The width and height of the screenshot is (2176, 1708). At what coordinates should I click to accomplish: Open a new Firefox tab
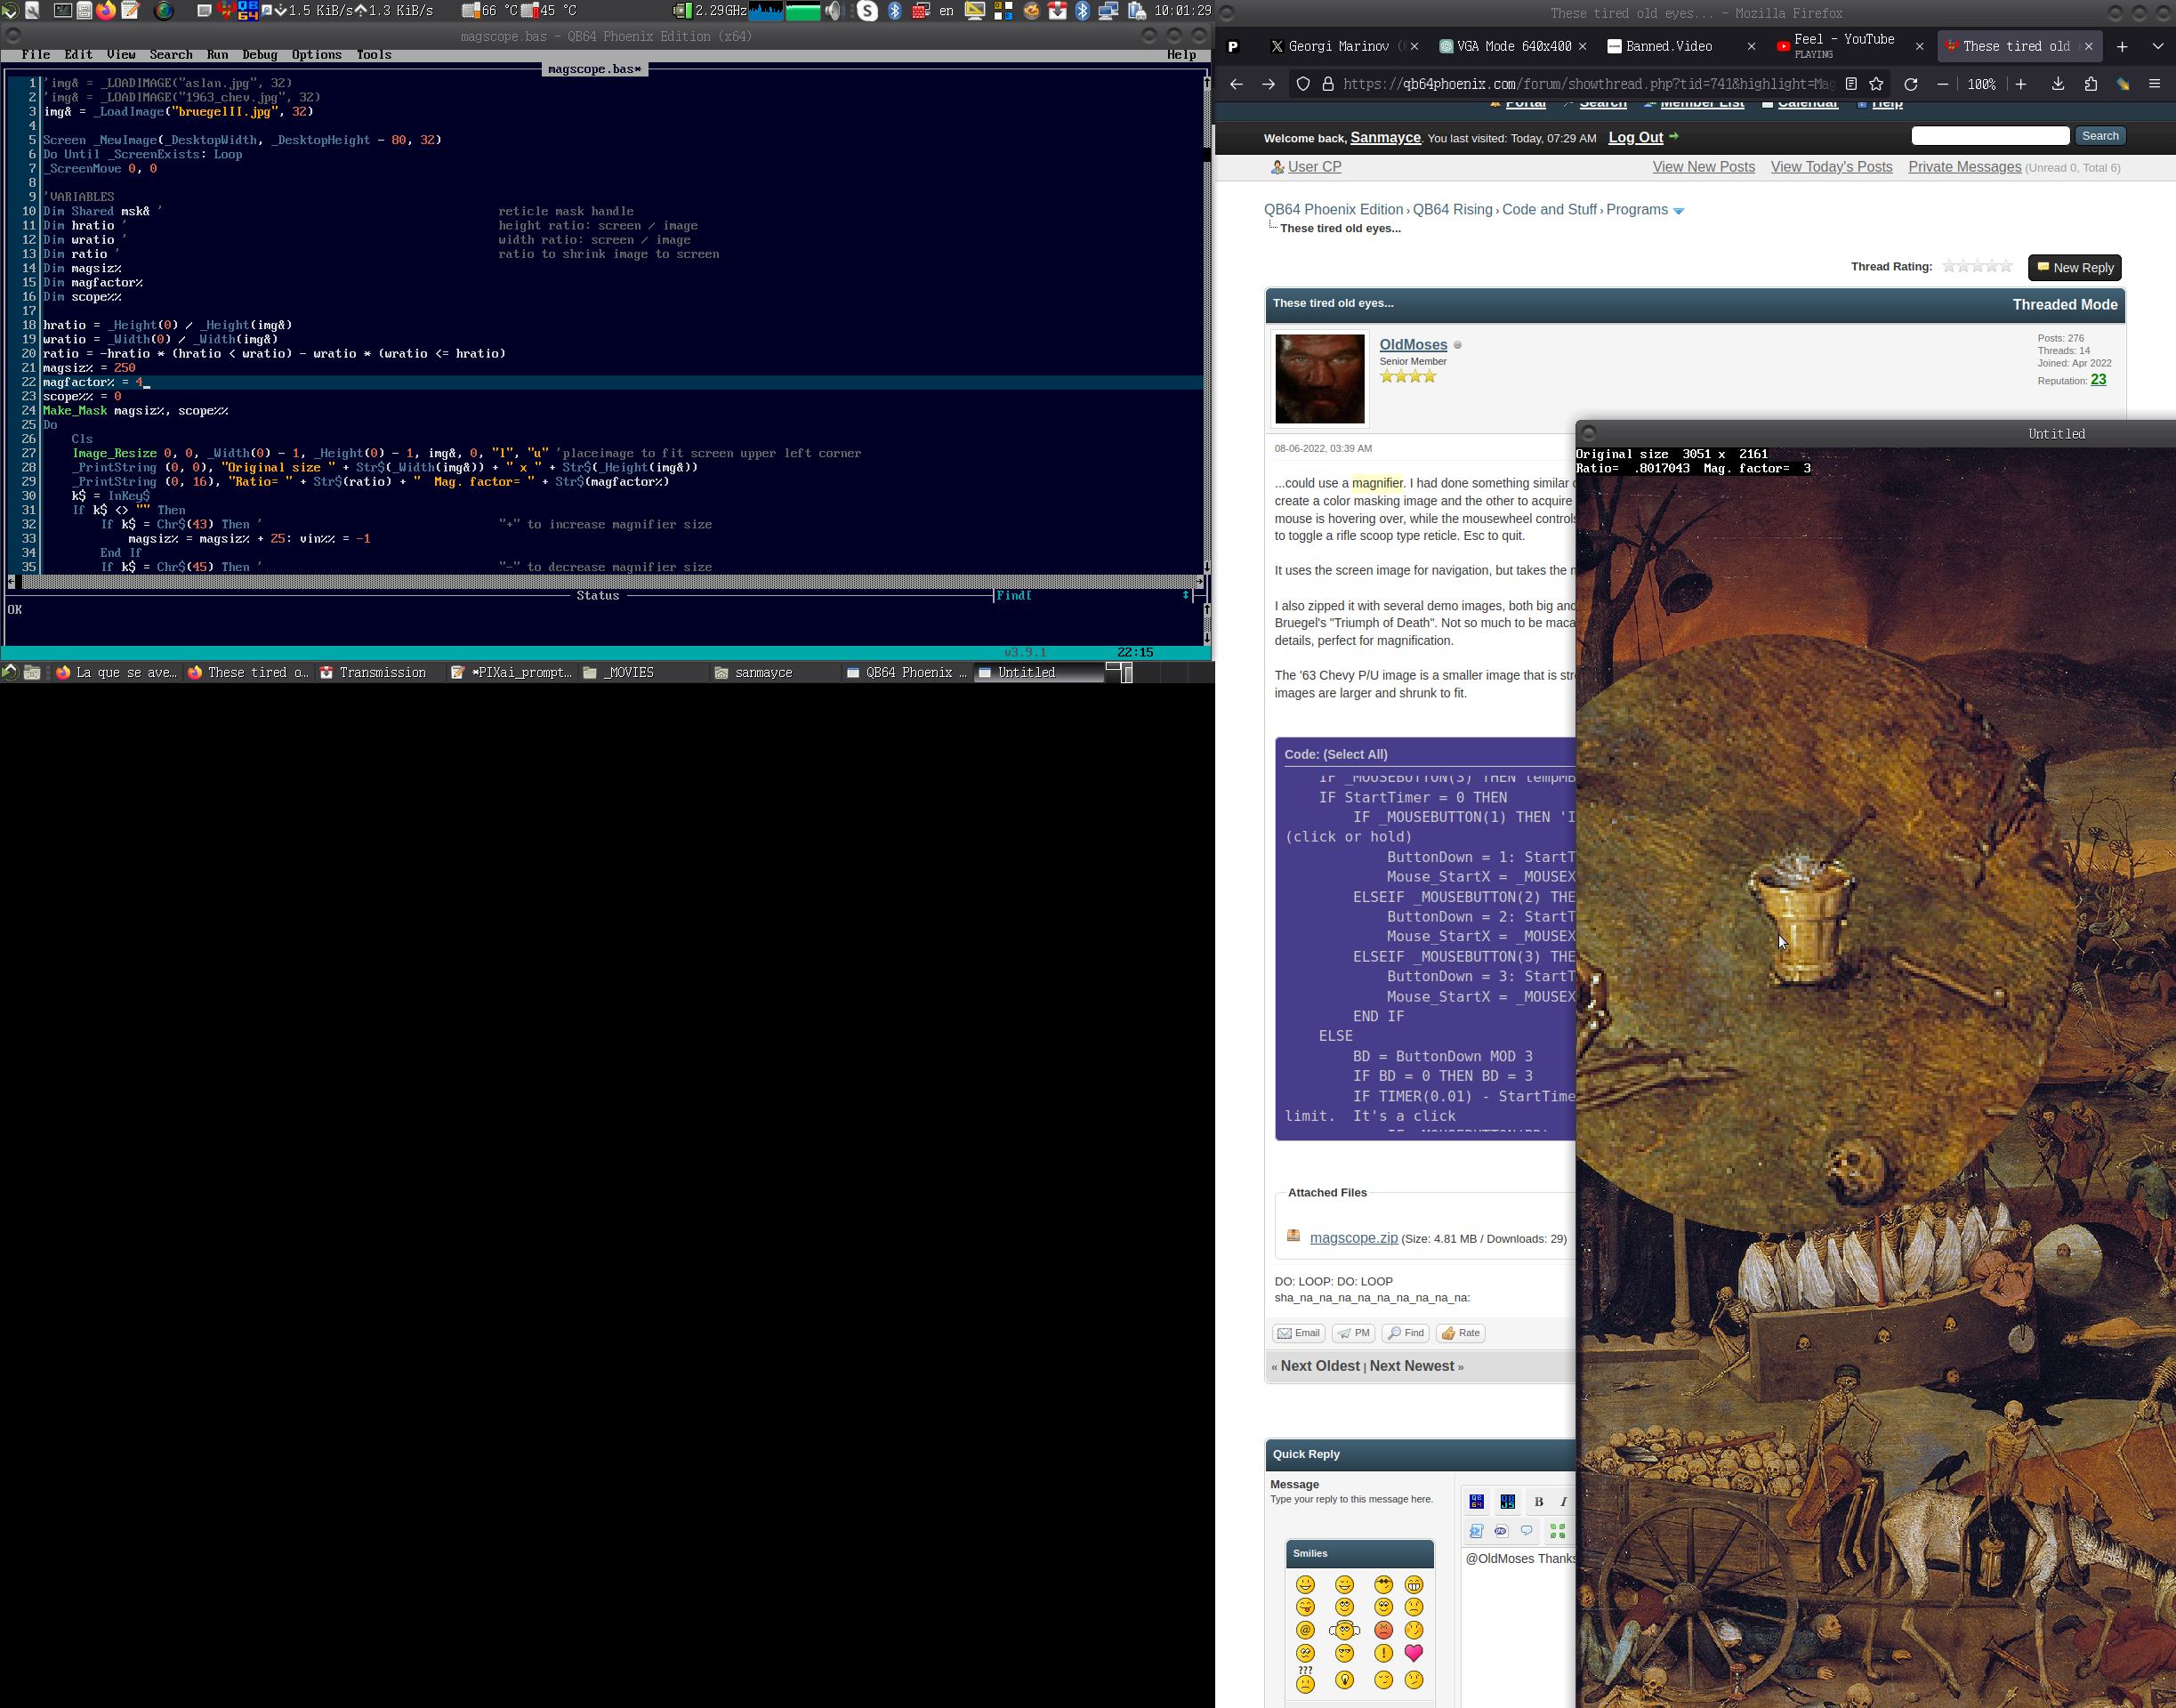tap(2122, 47)
